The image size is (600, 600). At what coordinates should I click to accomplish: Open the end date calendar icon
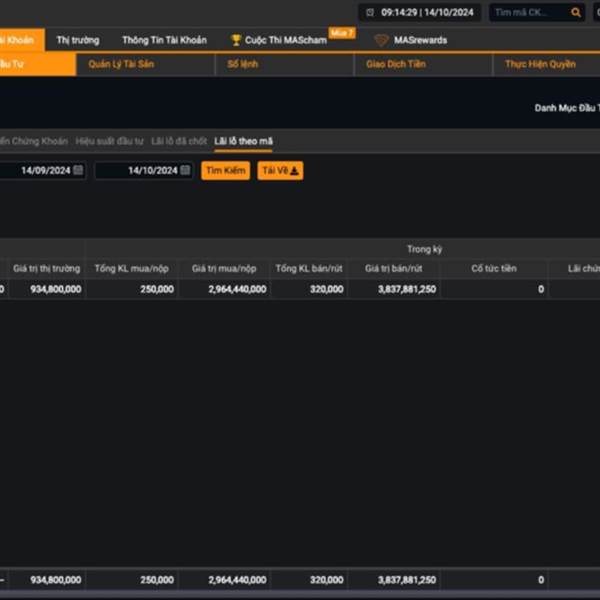coord(185,171)
